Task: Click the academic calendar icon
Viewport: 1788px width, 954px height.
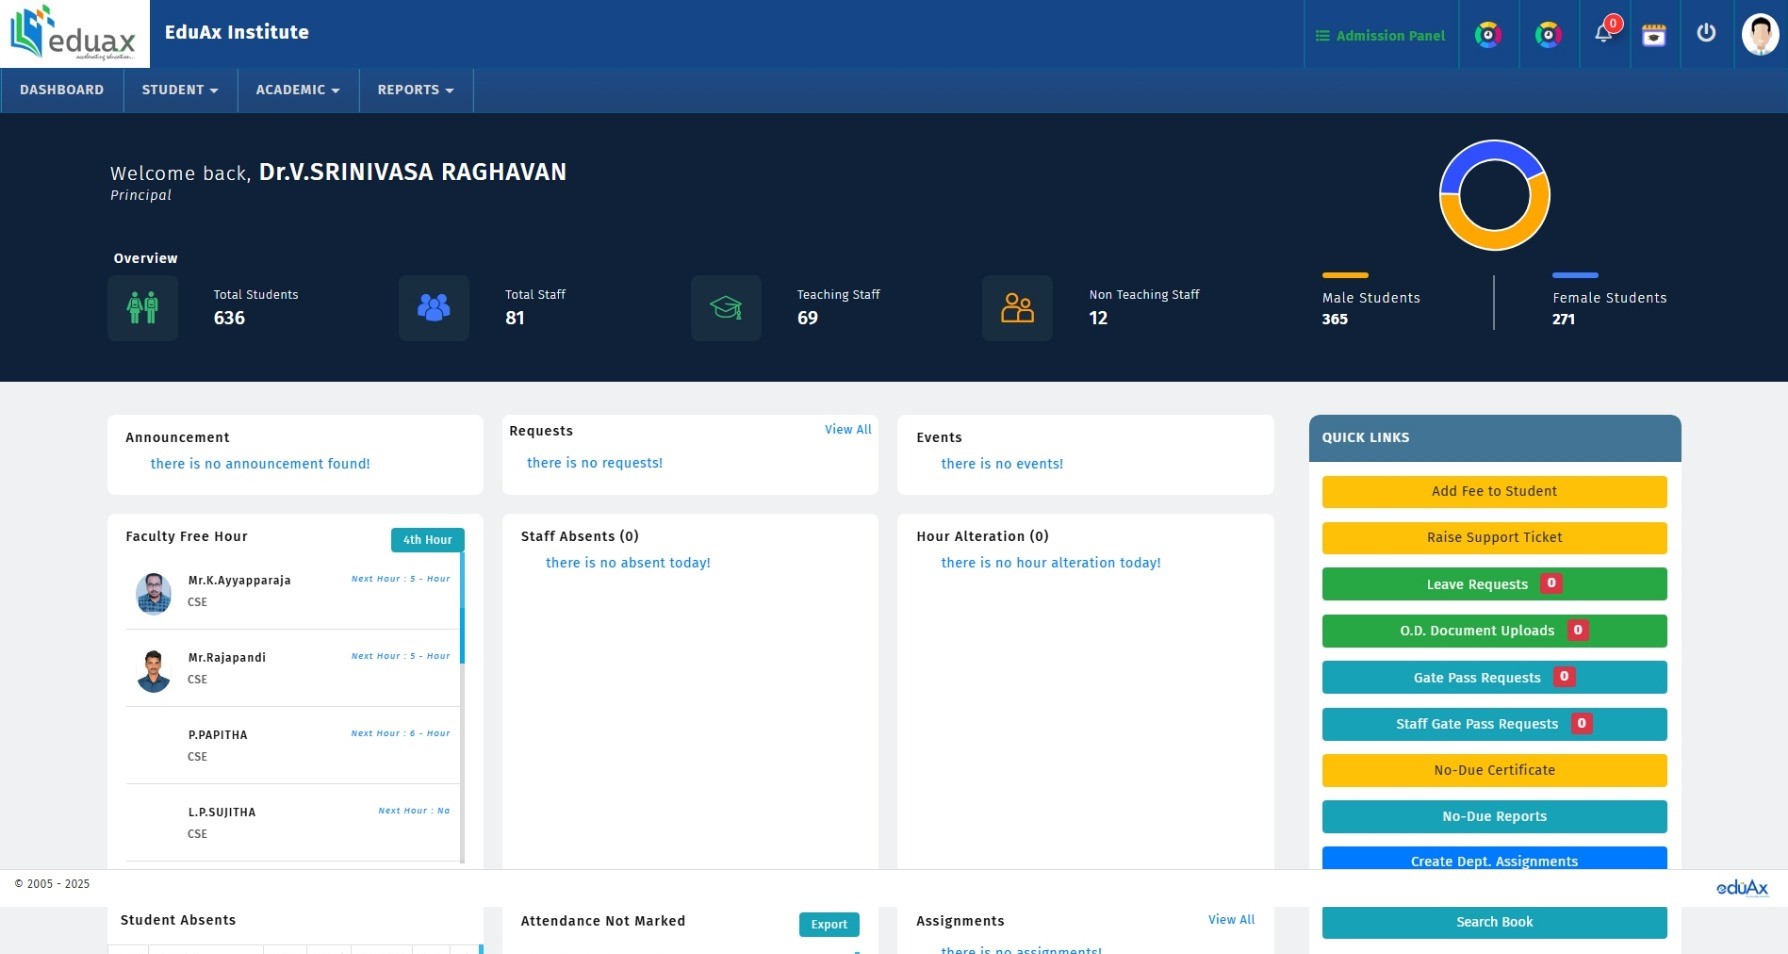Action: (1654, 35)
